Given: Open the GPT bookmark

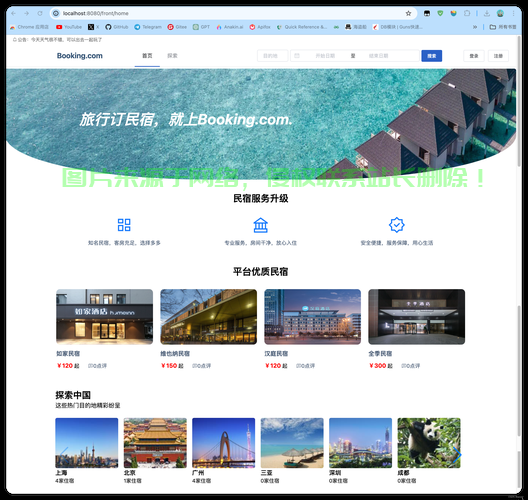Looking at the screenshot, I should point(201,27).
